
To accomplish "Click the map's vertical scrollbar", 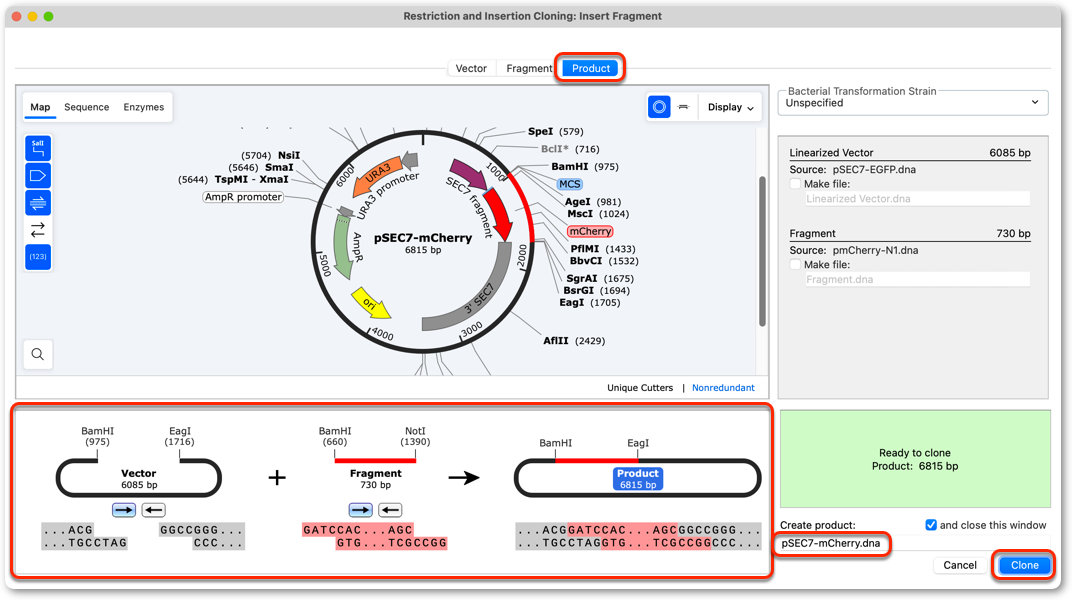I will click(x=762, y=251).
